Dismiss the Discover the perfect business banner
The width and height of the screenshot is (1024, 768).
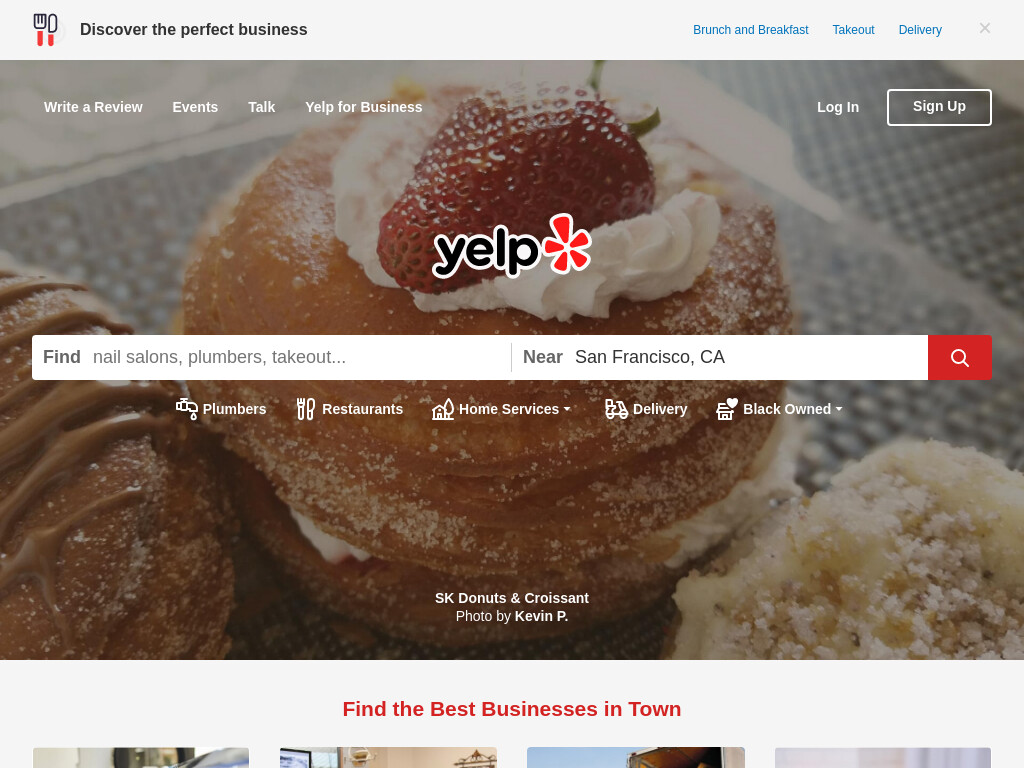coord(985,28)
